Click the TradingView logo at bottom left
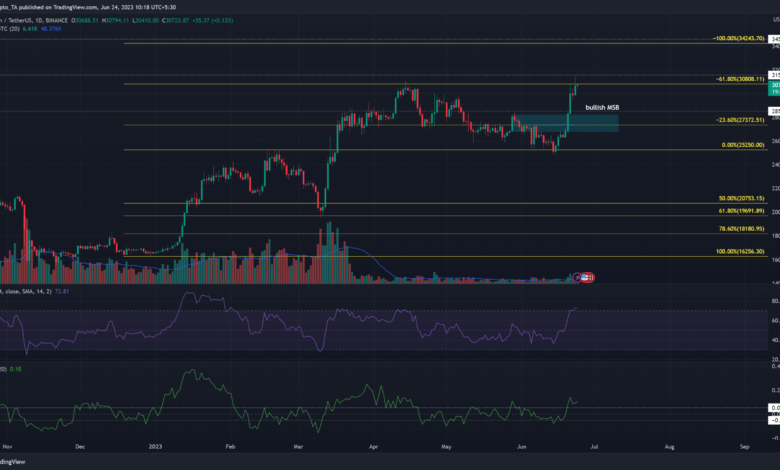Image resolution: width=780 pixels, height=470 pixels. 12,461
